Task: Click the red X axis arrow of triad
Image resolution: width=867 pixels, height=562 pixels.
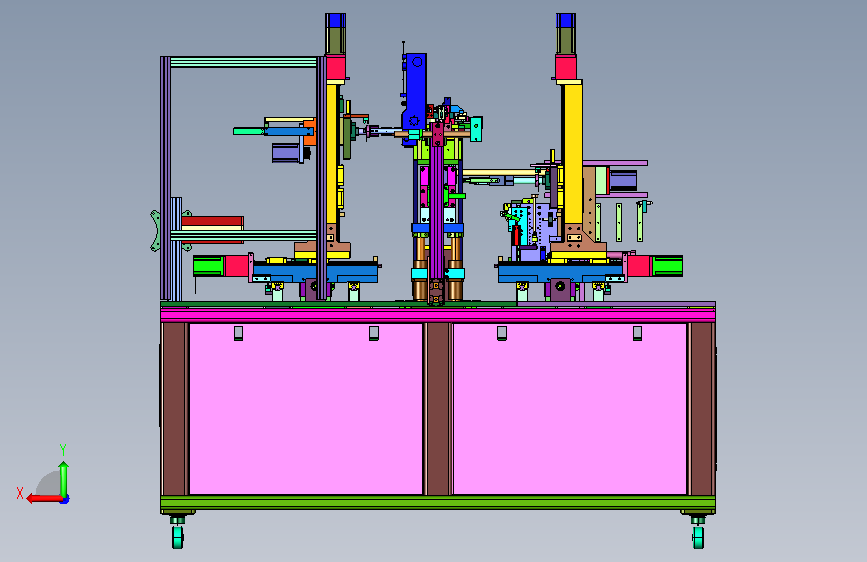Action: click(x=43, y=498)
